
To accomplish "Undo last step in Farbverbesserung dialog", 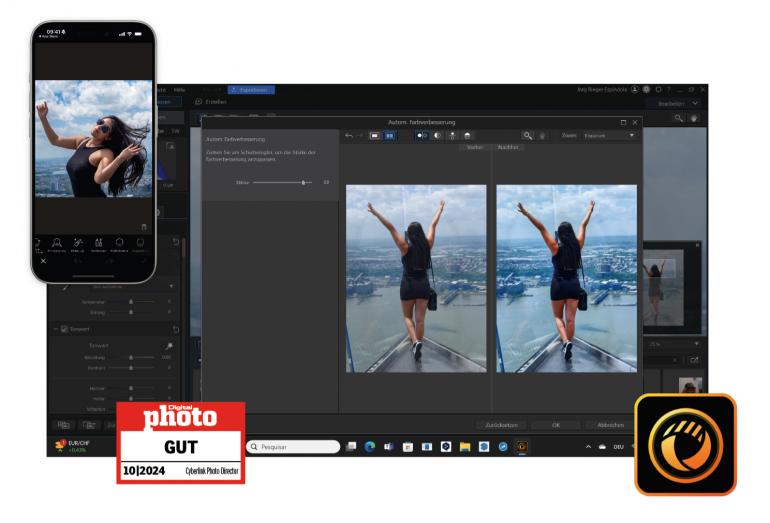I will [x=349, y=136].
